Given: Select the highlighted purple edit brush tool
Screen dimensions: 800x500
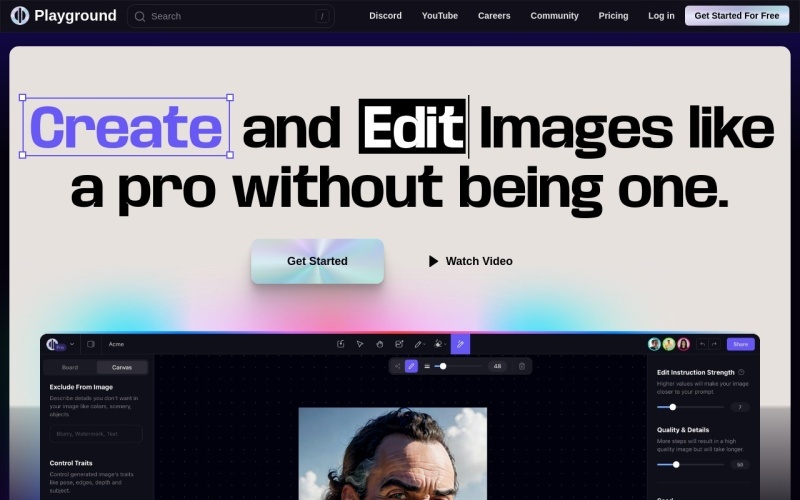Looking at the screenshot, I should pyautogui.click(x=460, y=344).
